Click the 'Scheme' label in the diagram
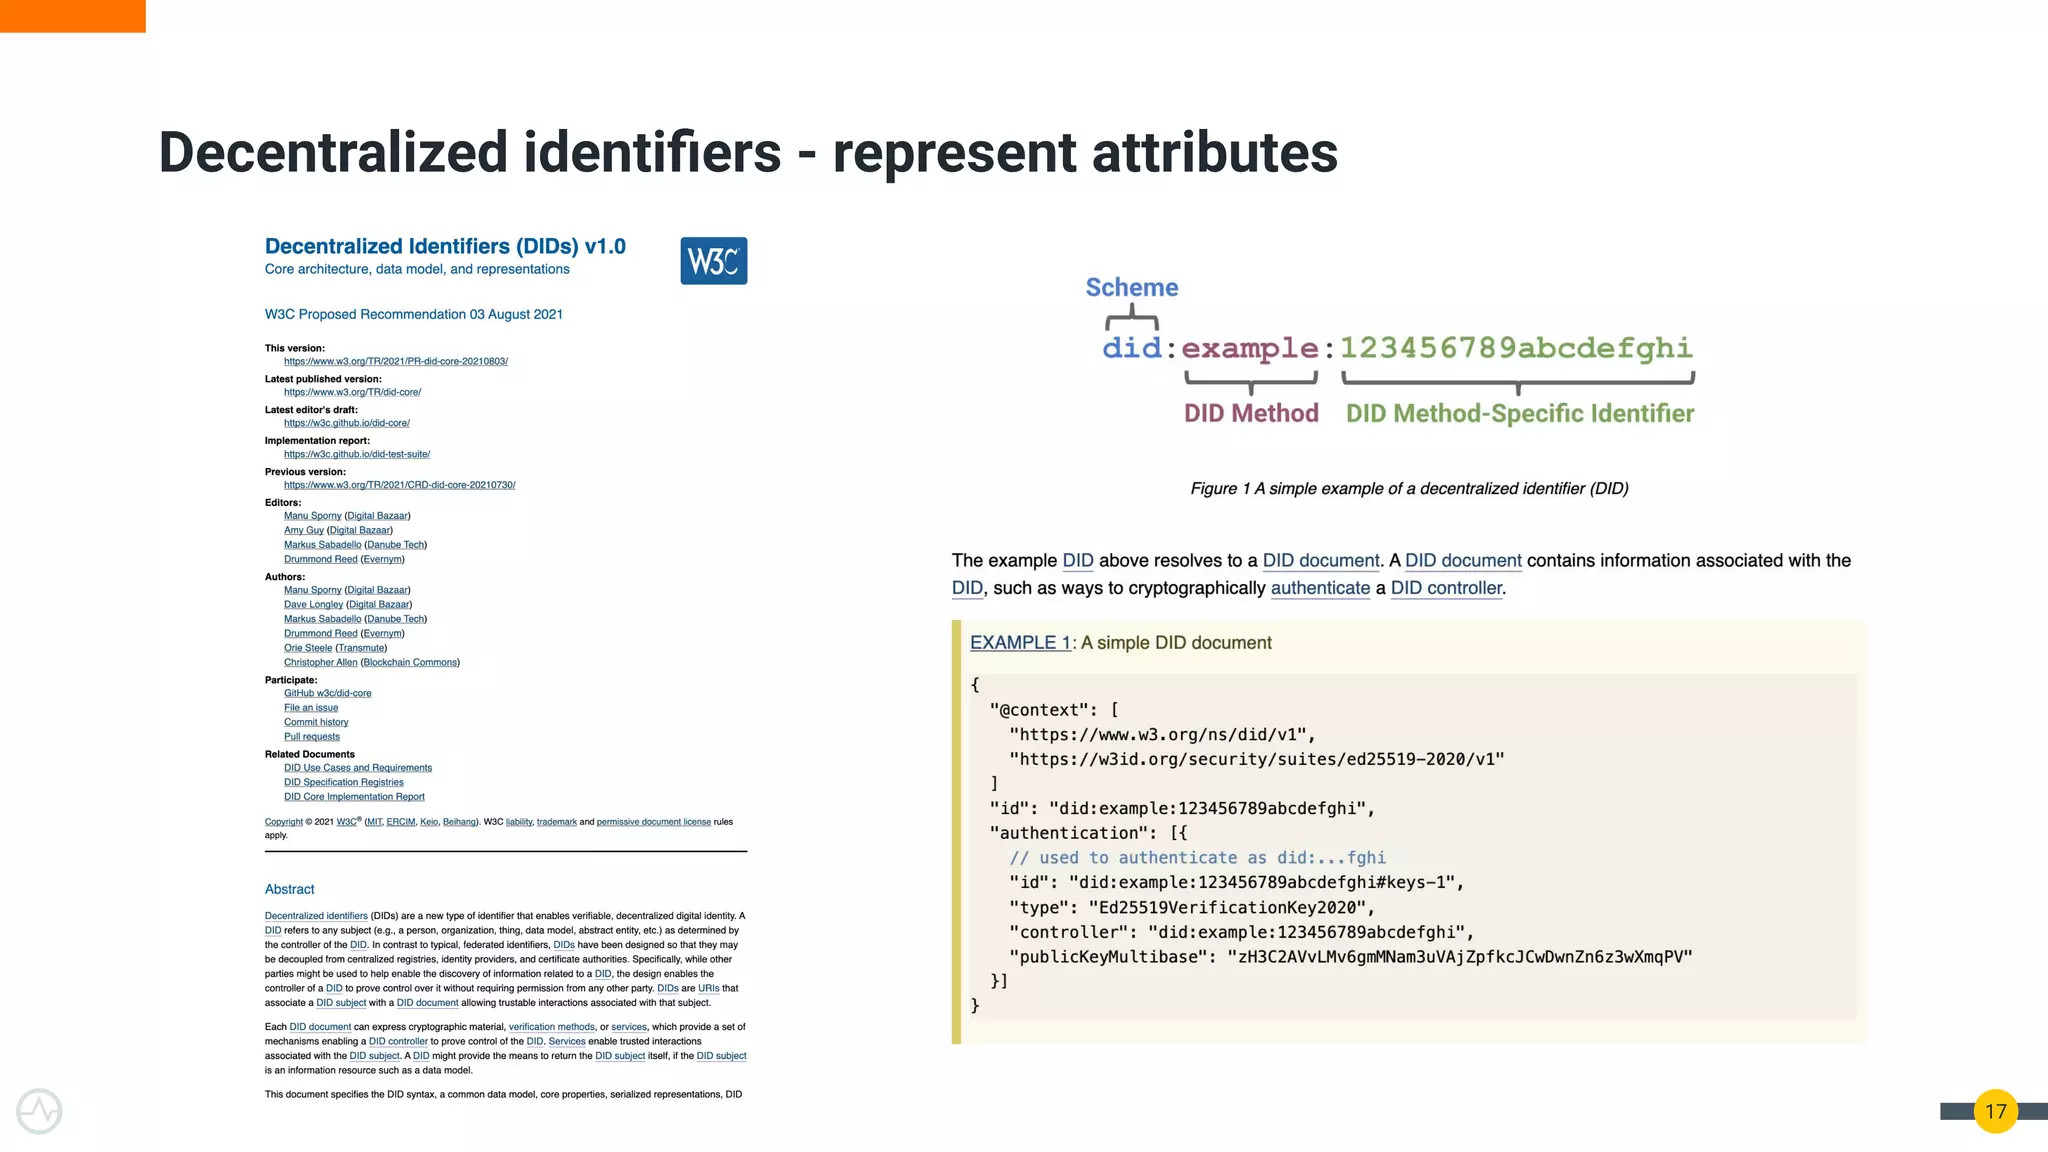 coord(1132,287)
